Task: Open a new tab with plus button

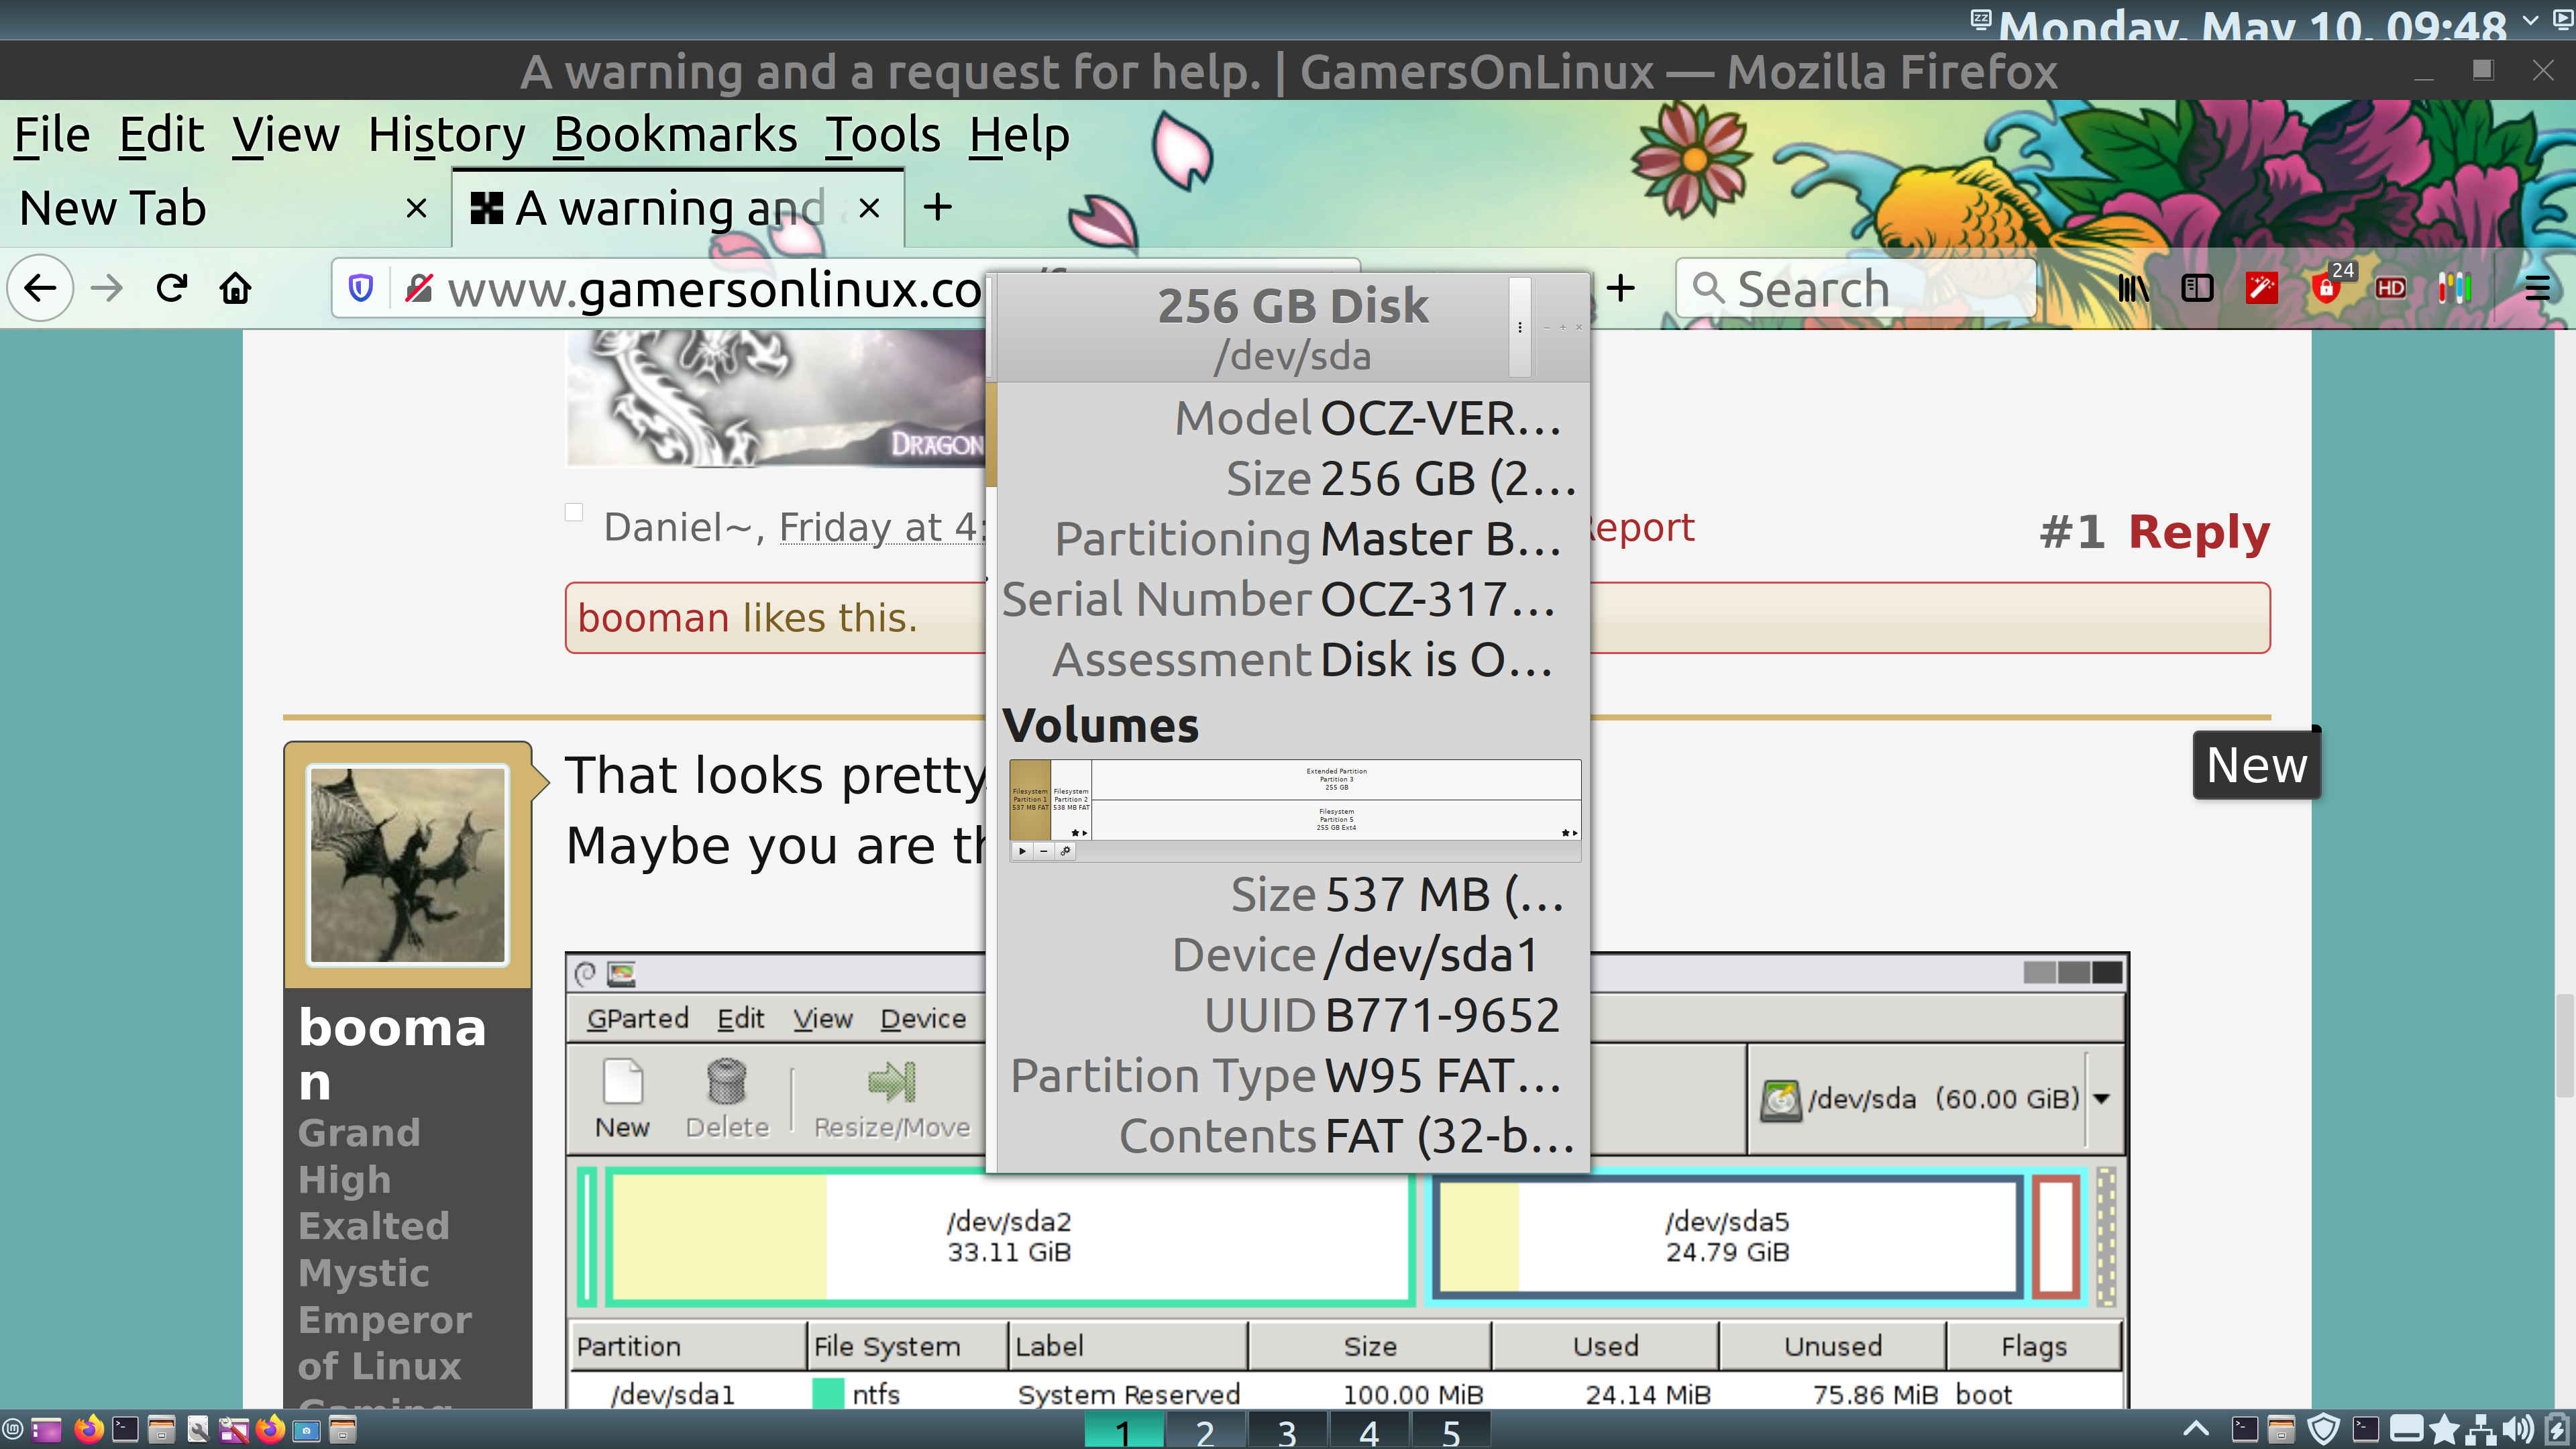Action: coord(937,208)
